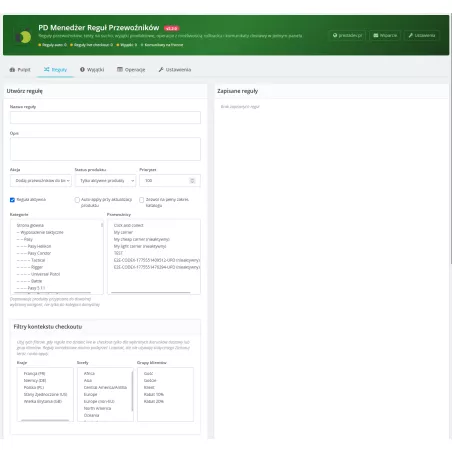Open the prestadev.pl link in header
This screenshot has width=452, height=452.
[x=347, y=35]
